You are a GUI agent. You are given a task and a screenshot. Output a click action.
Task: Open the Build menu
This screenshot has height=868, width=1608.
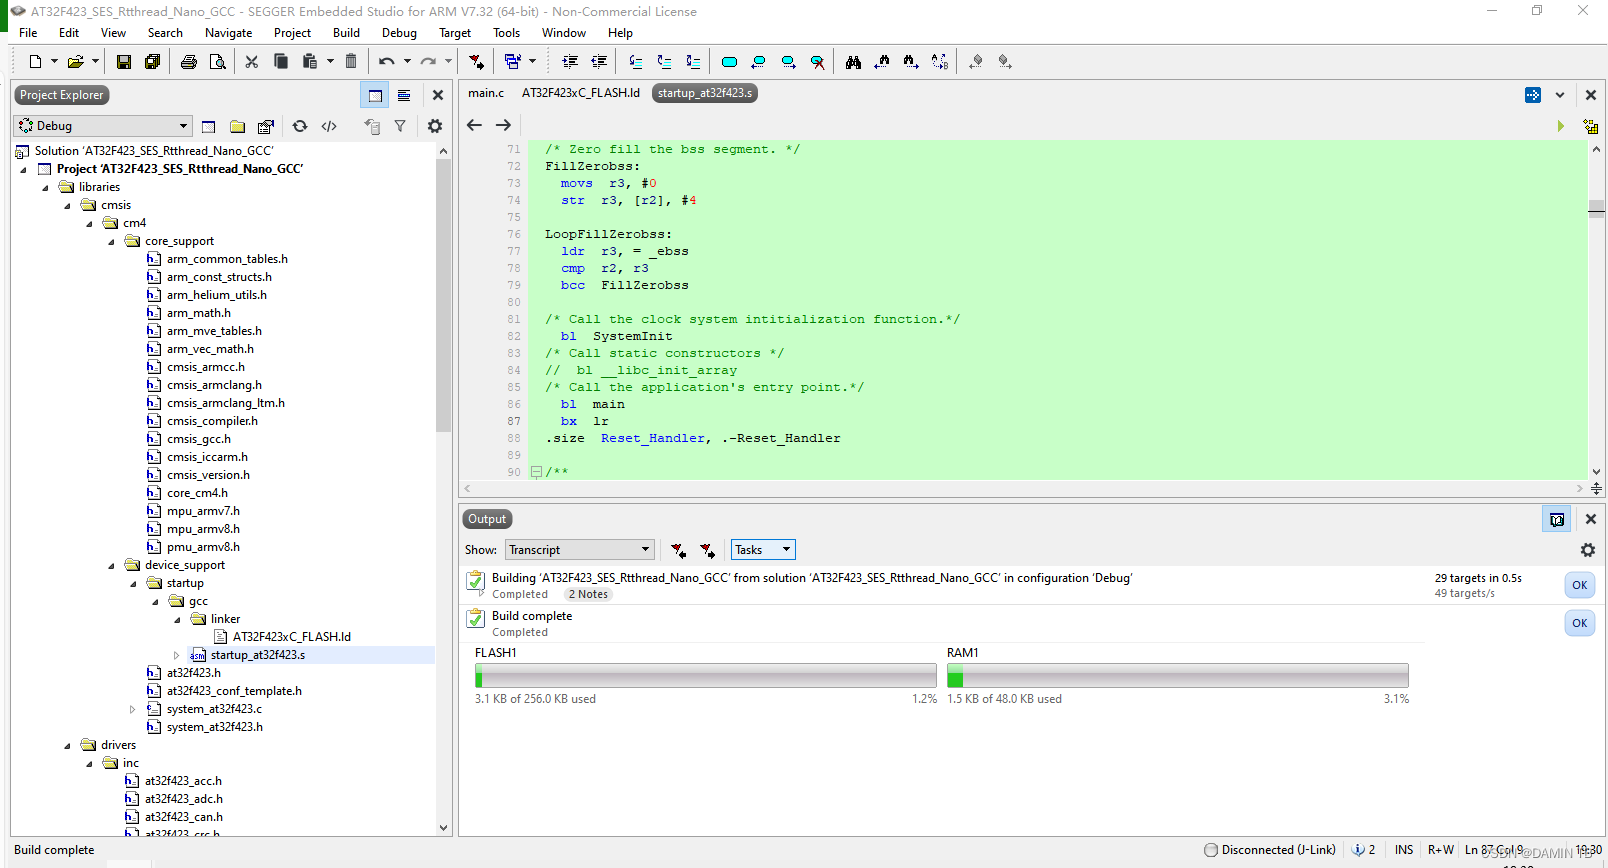(346, 33)
